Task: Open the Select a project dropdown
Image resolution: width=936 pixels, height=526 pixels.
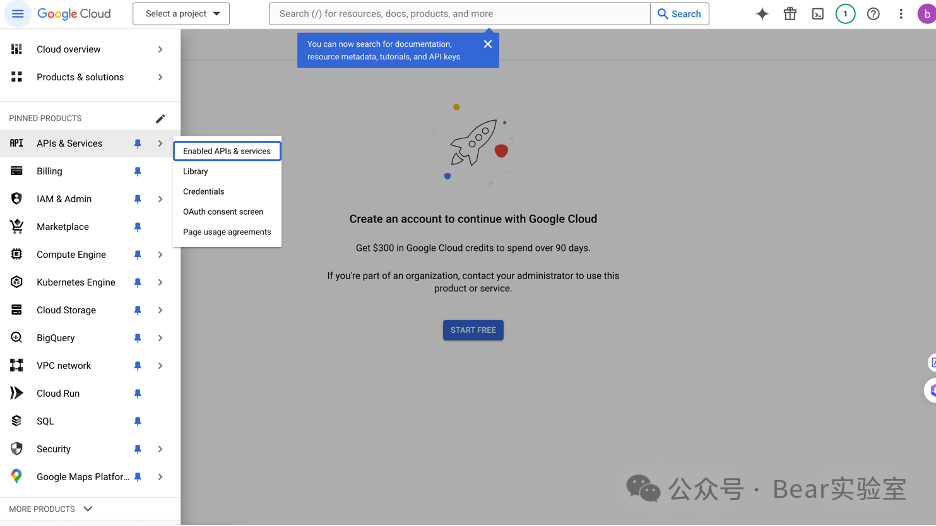Action: (x=181, y=14)
